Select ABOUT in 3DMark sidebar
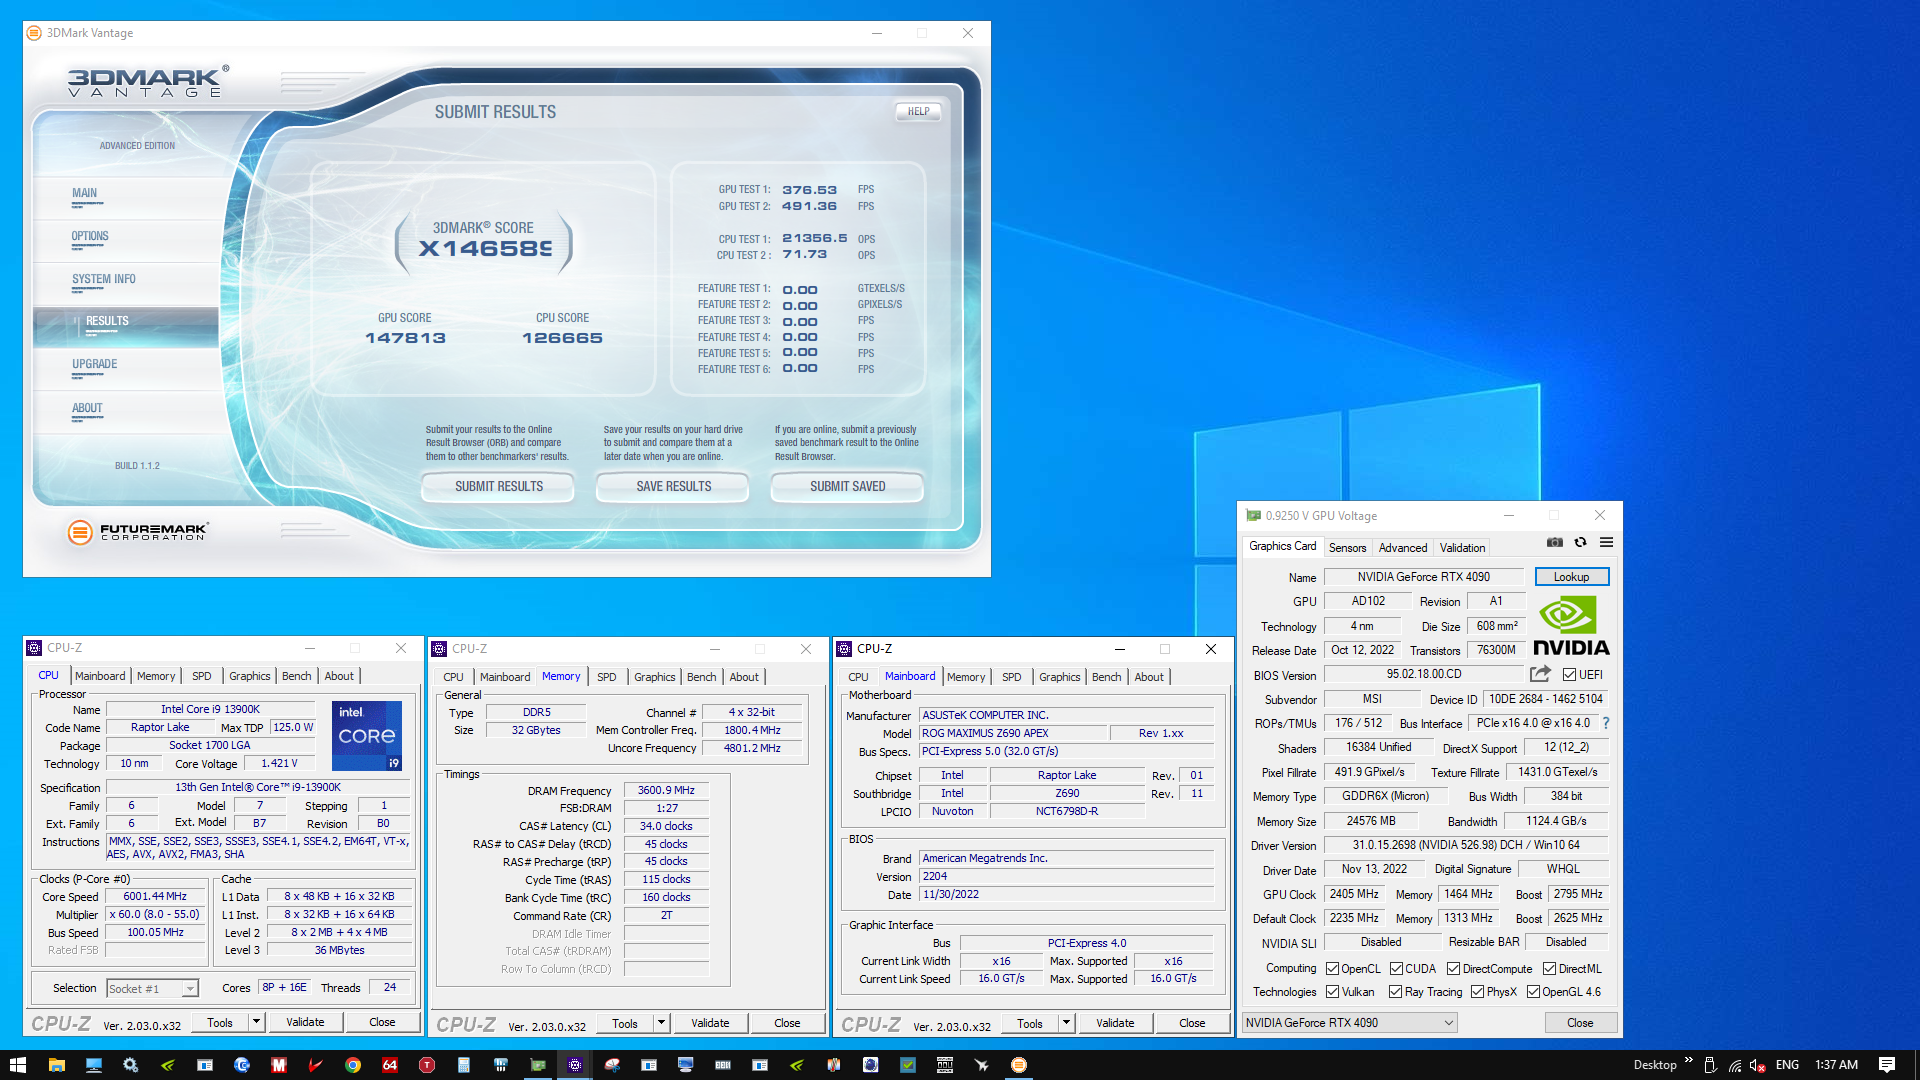Screen dimensions: 1920x1080 tap(87, 408)
